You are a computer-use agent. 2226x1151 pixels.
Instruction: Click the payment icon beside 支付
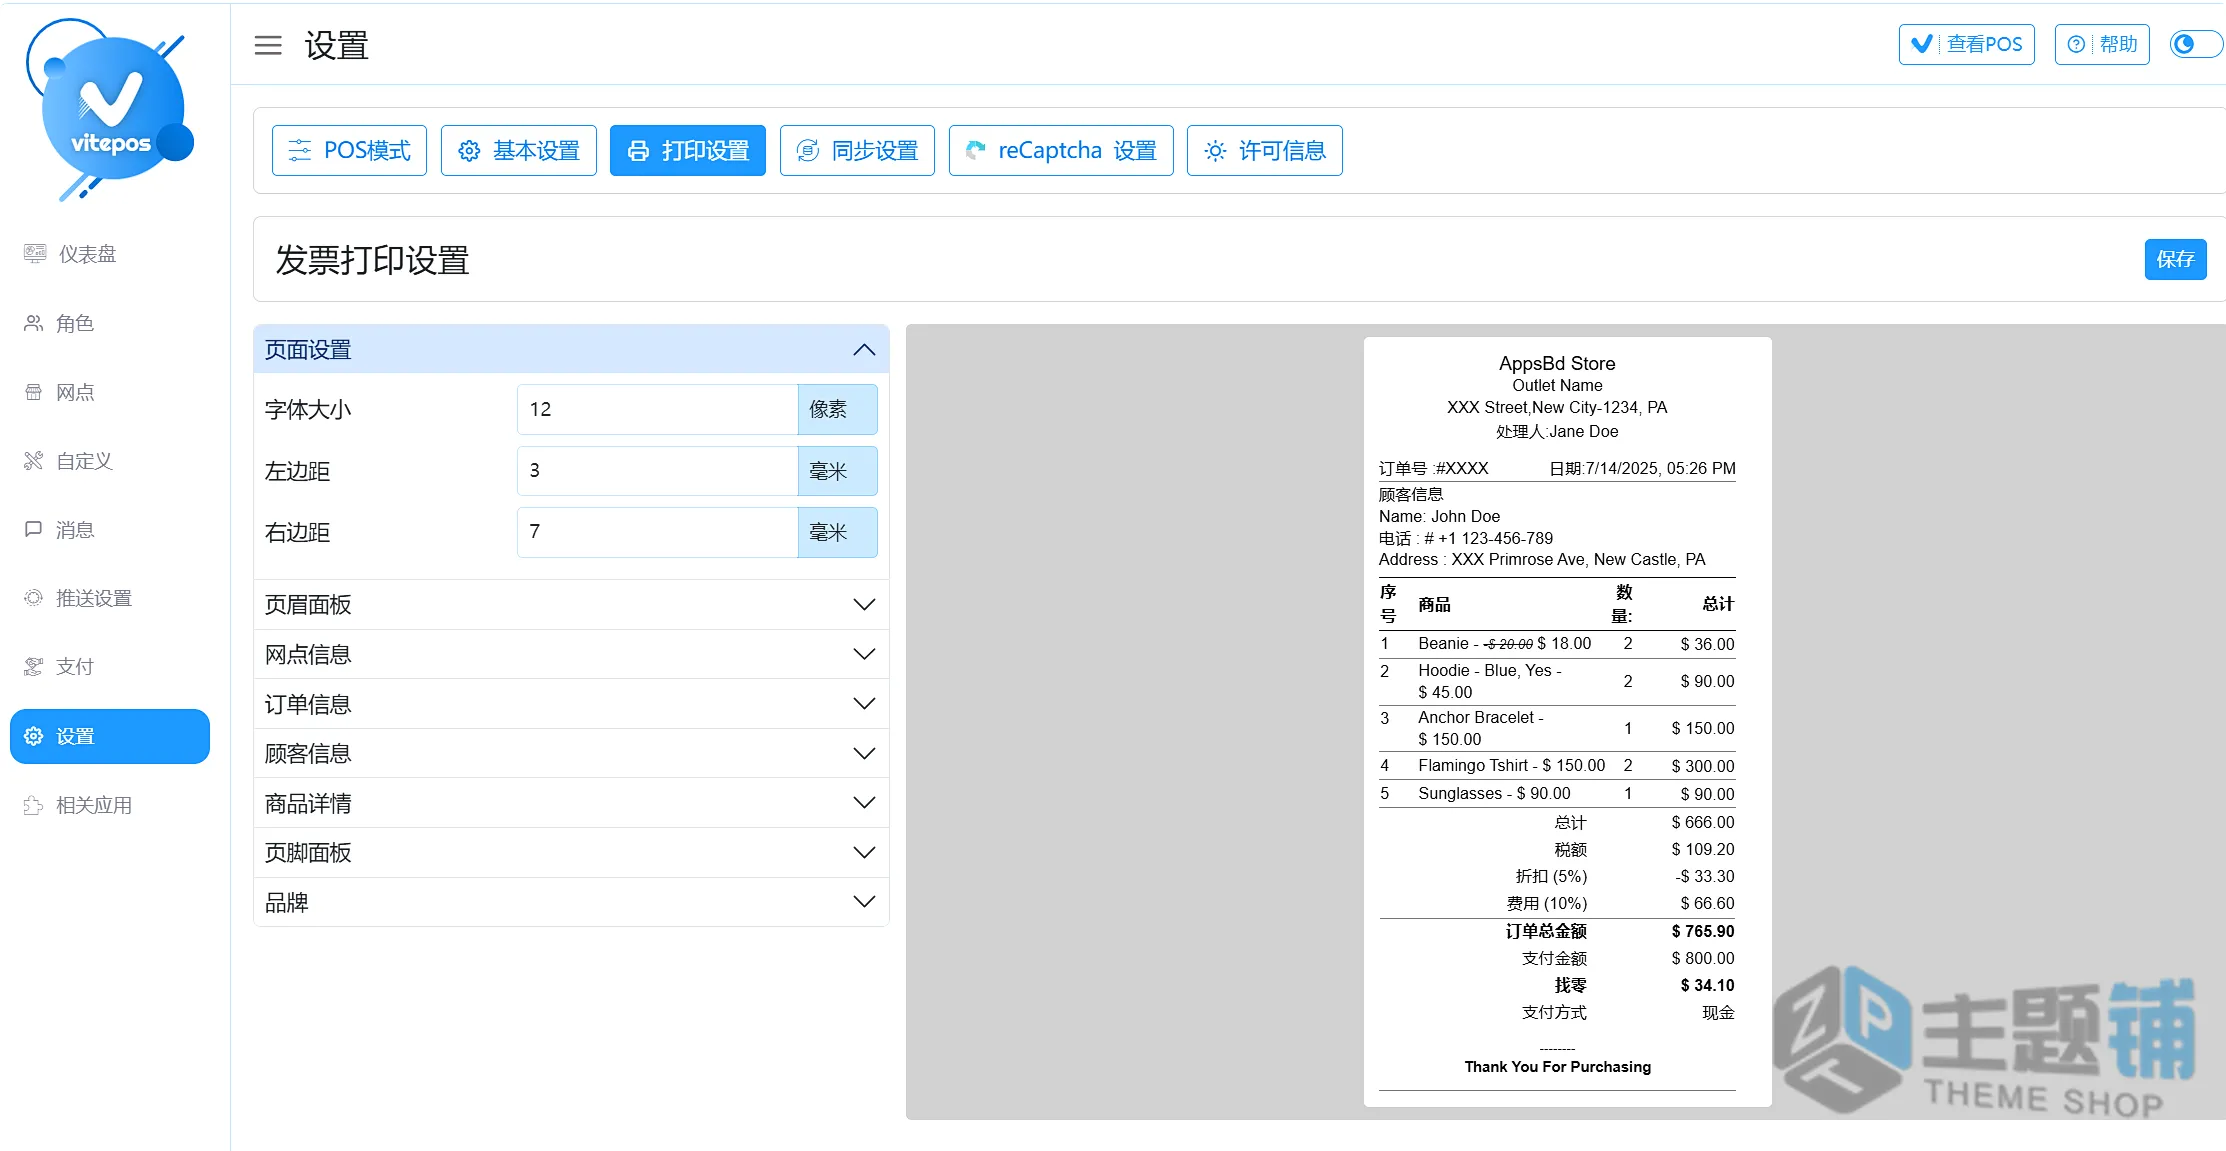click(34, 666)
